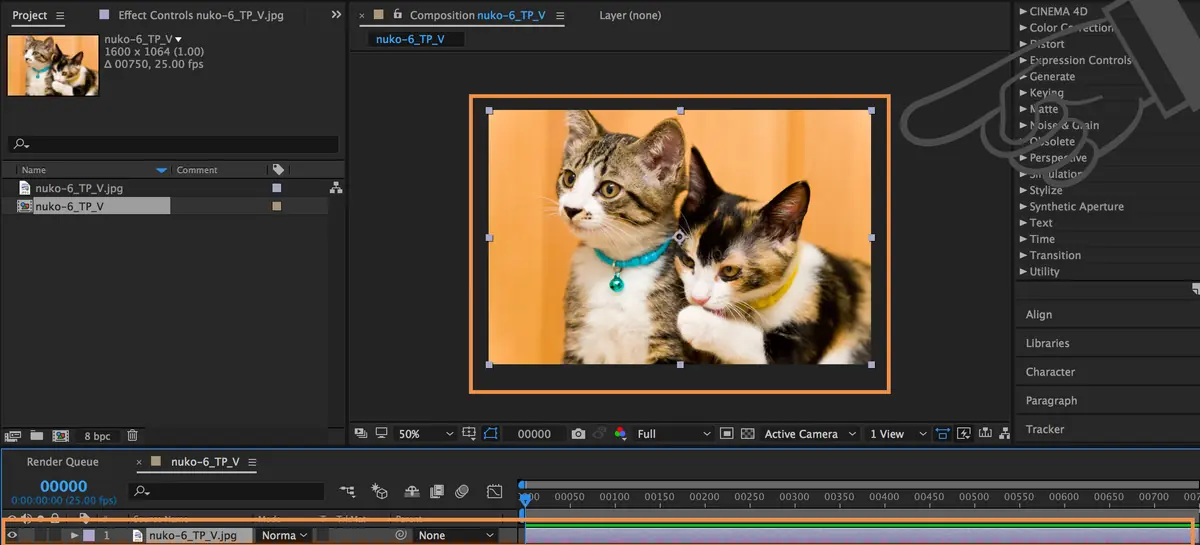The image size is (1200, 545).
Task: Toggle the mask and shape path visibility
Action: [x=490, y=434]
